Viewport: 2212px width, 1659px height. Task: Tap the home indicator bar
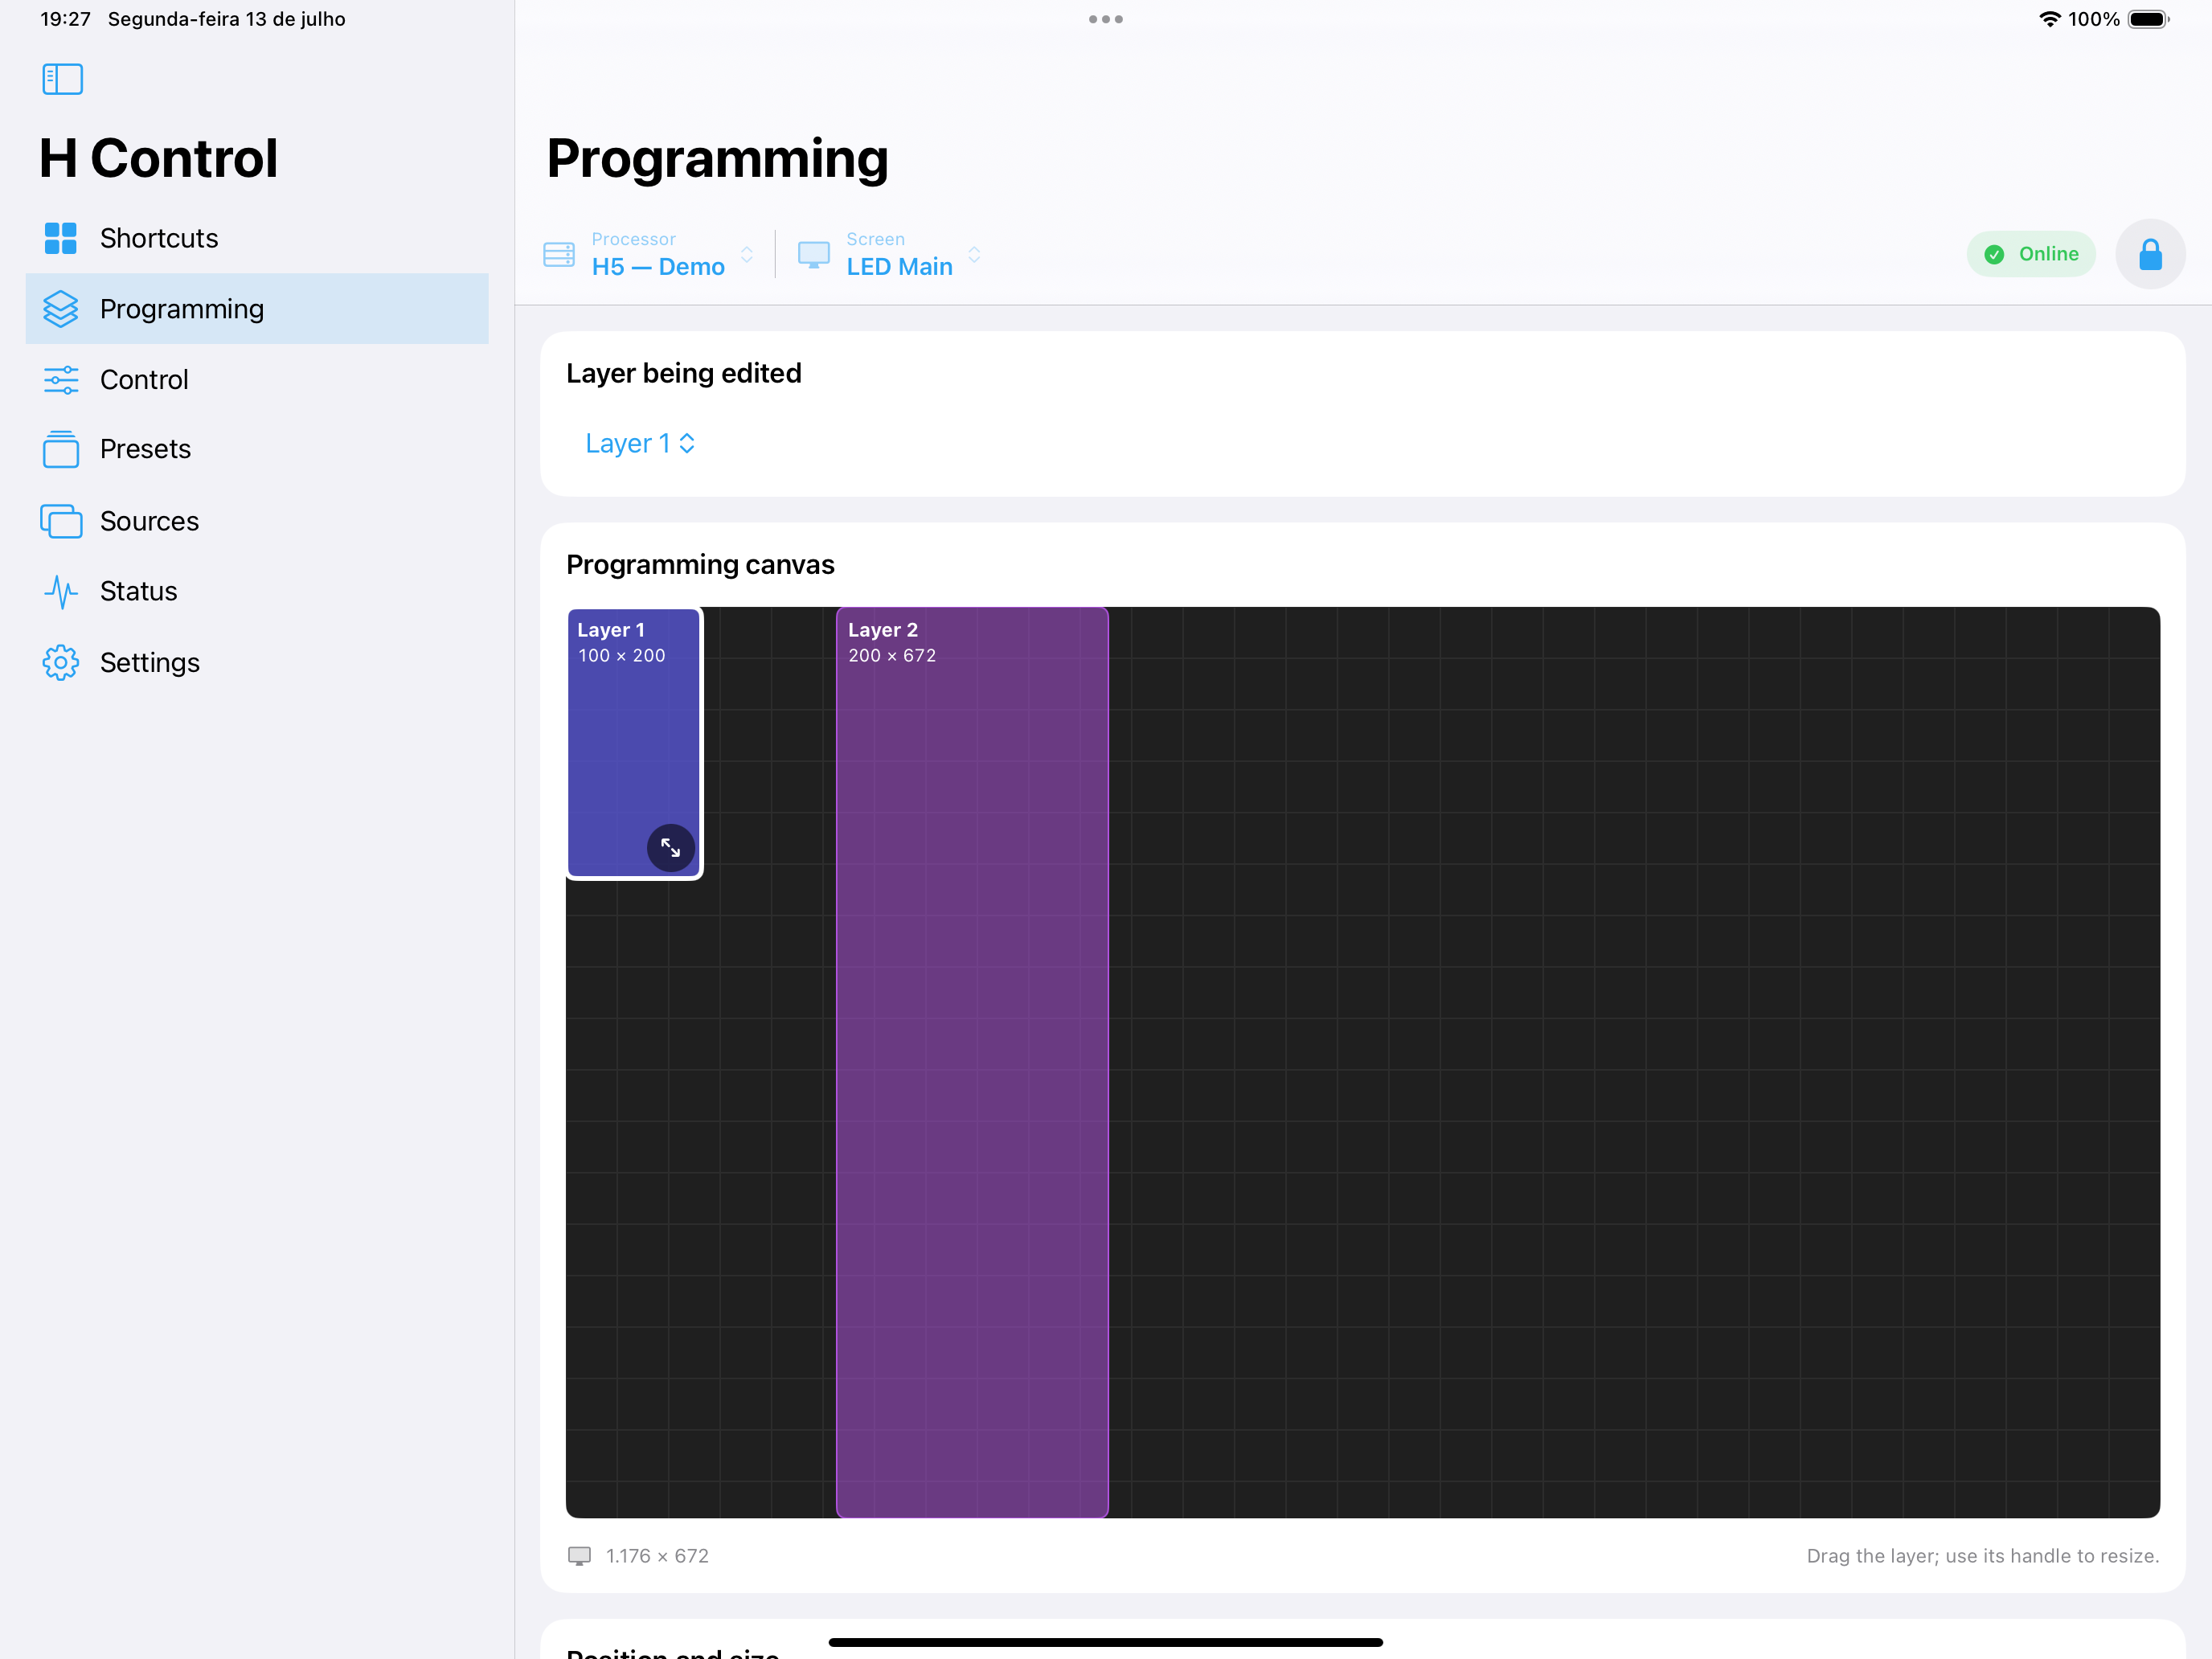(1106, 1642)
